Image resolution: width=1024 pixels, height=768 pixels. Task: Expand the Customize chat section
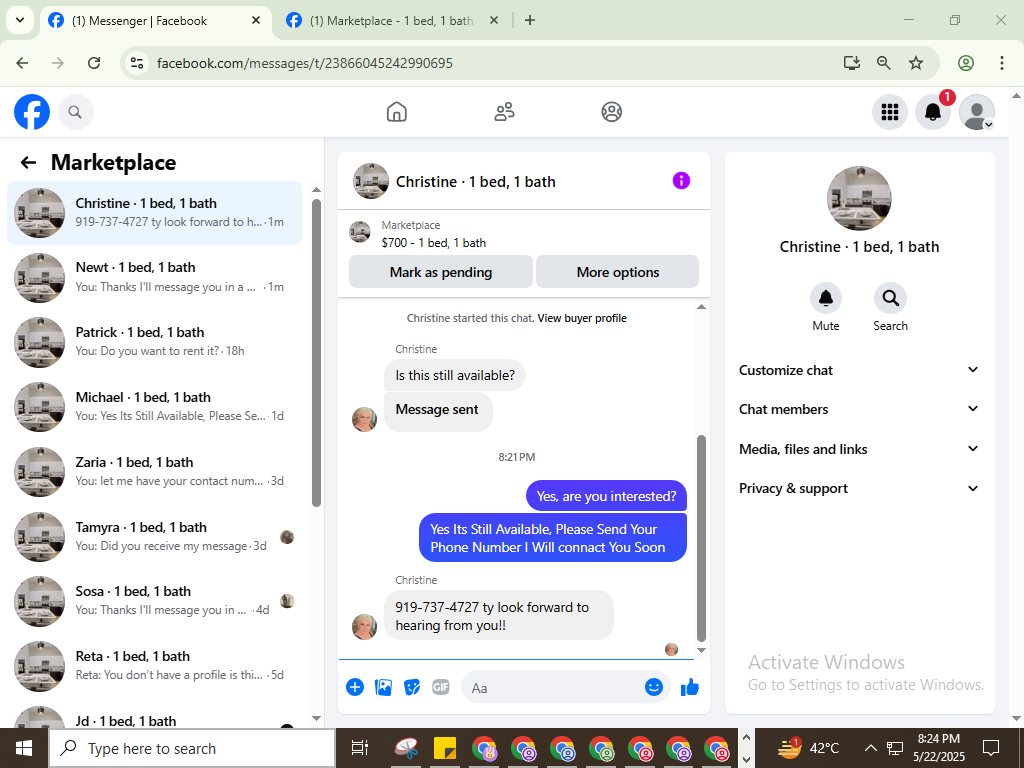[x=859, y=370]
